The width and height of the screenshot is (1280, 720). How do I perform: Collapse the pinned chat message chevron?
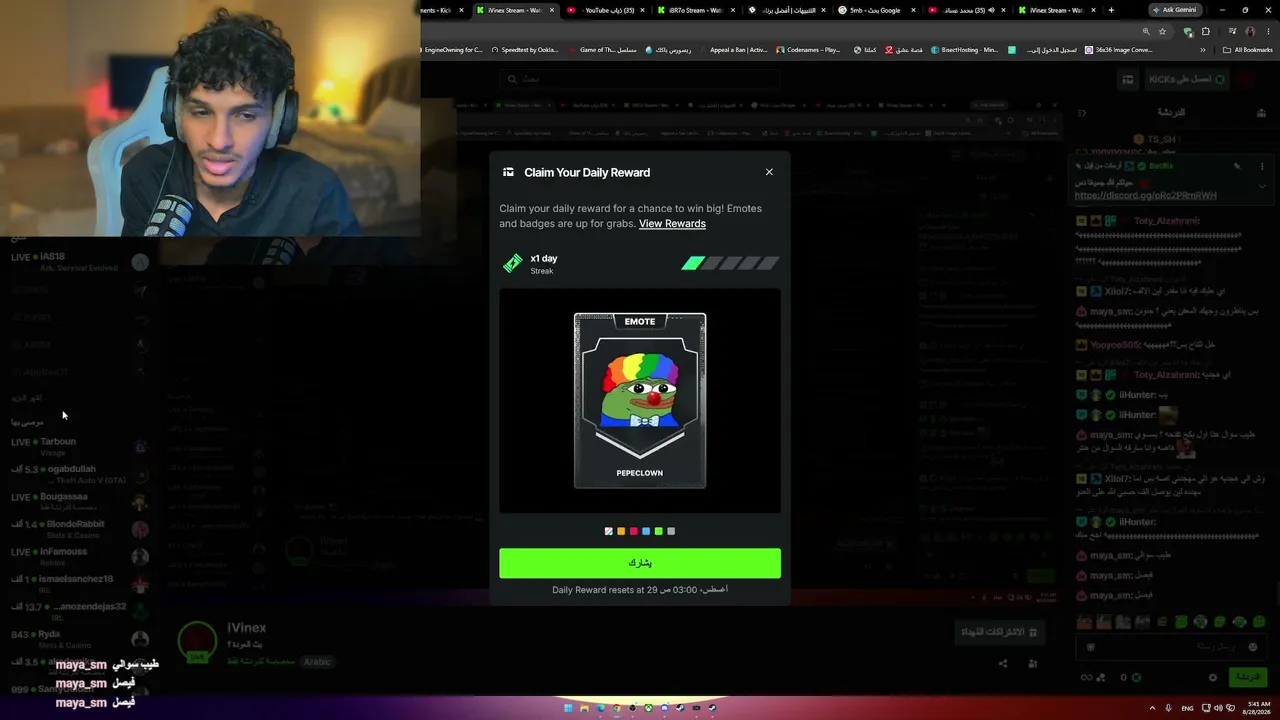(1262, 186)
